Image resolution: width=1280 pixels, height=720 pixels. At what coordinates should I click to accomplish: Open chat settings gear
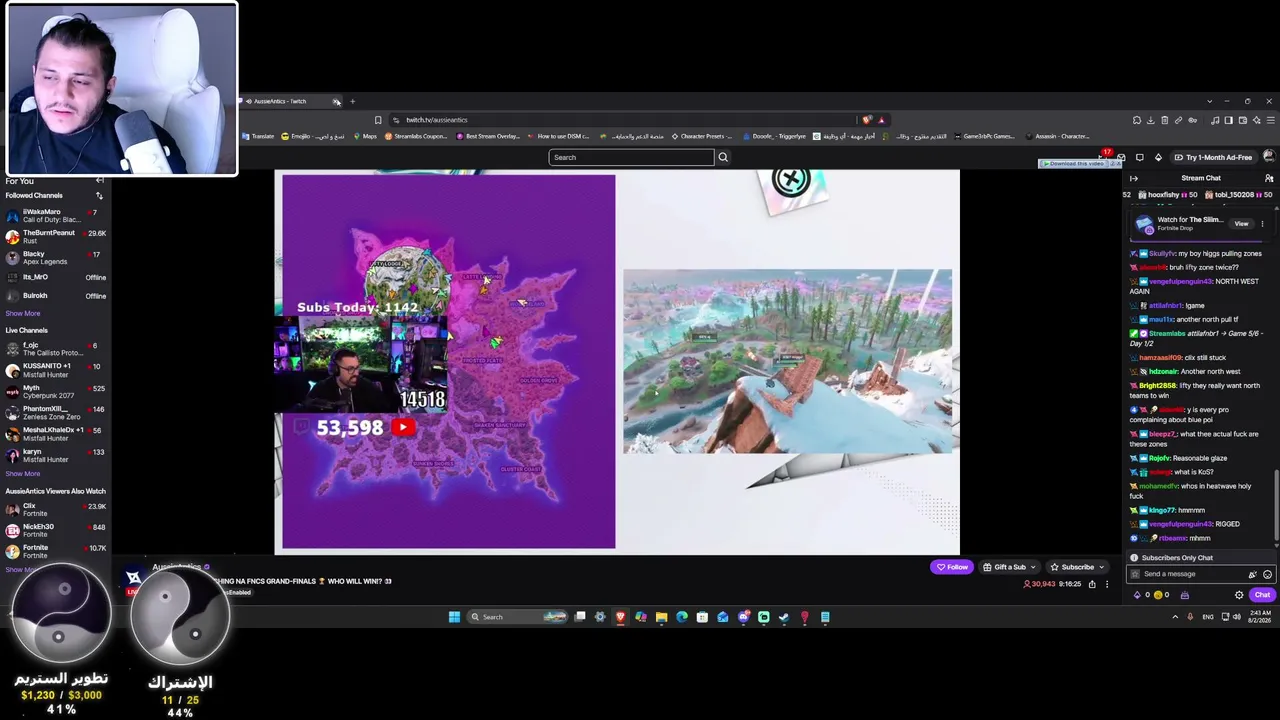pos(1239,595)
